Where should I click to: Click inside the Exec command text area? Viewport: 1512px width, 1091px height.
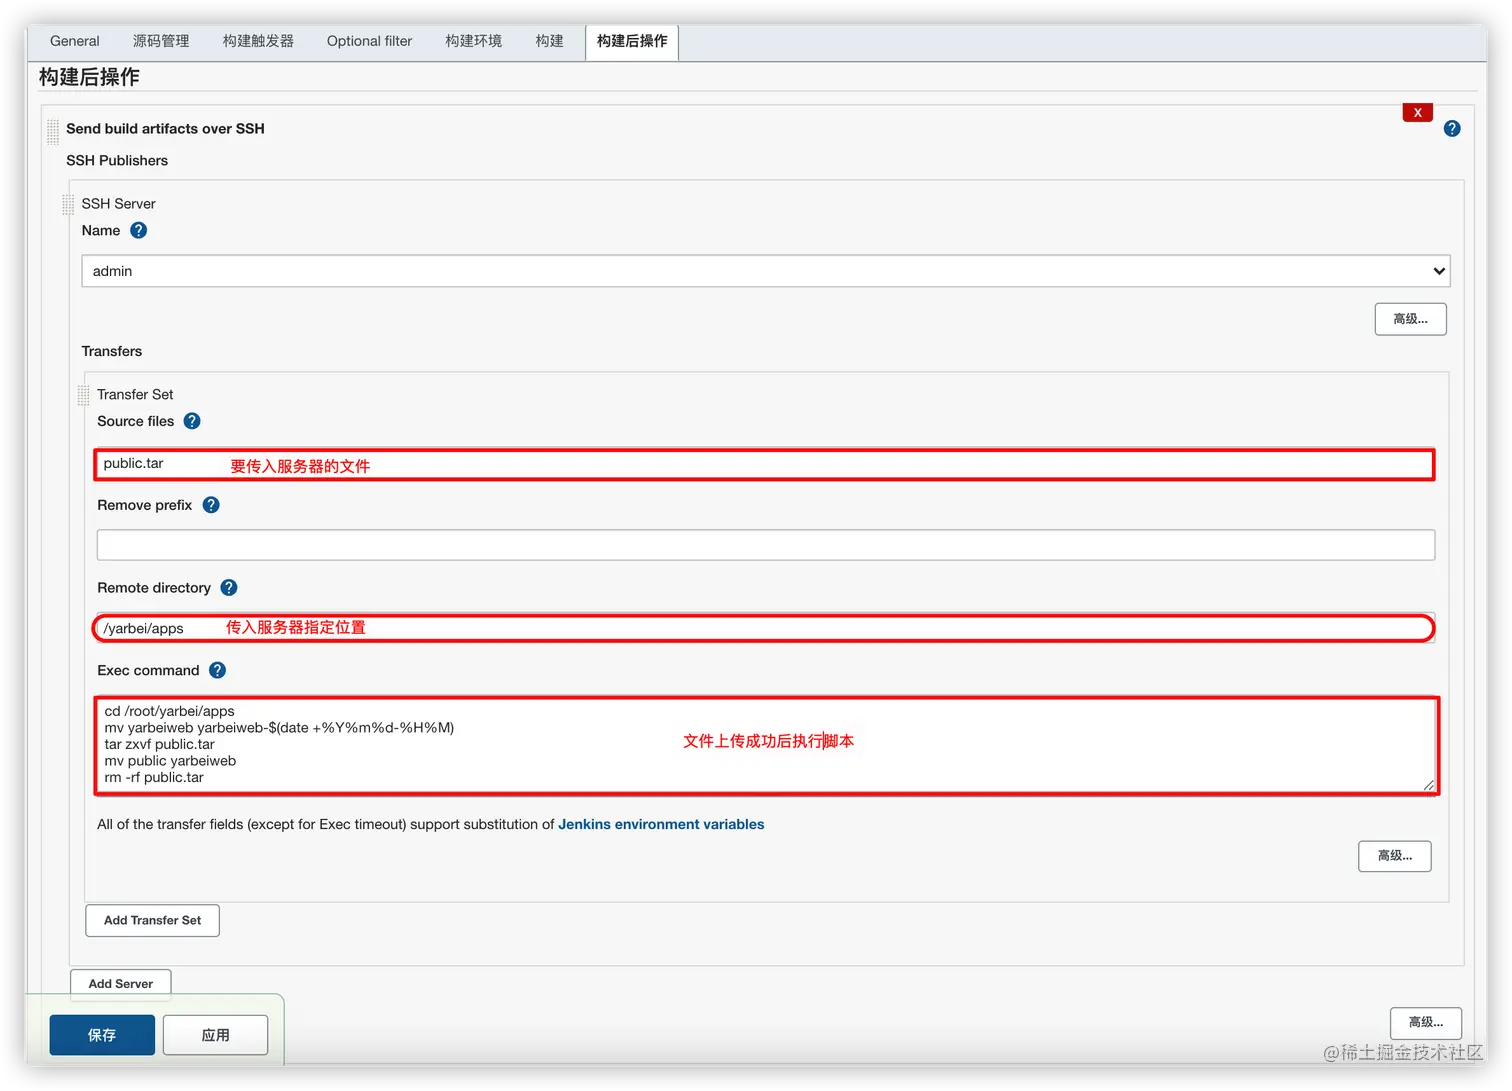tap(766, 745)
